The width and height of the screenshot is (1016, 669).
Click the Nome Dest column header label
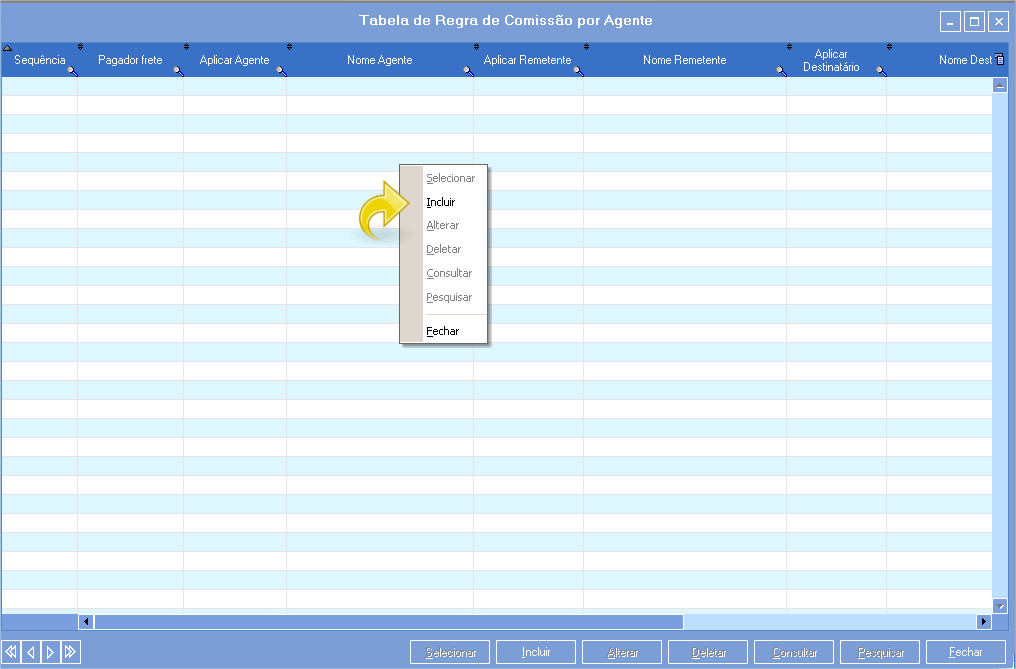(x=965, y=60)
